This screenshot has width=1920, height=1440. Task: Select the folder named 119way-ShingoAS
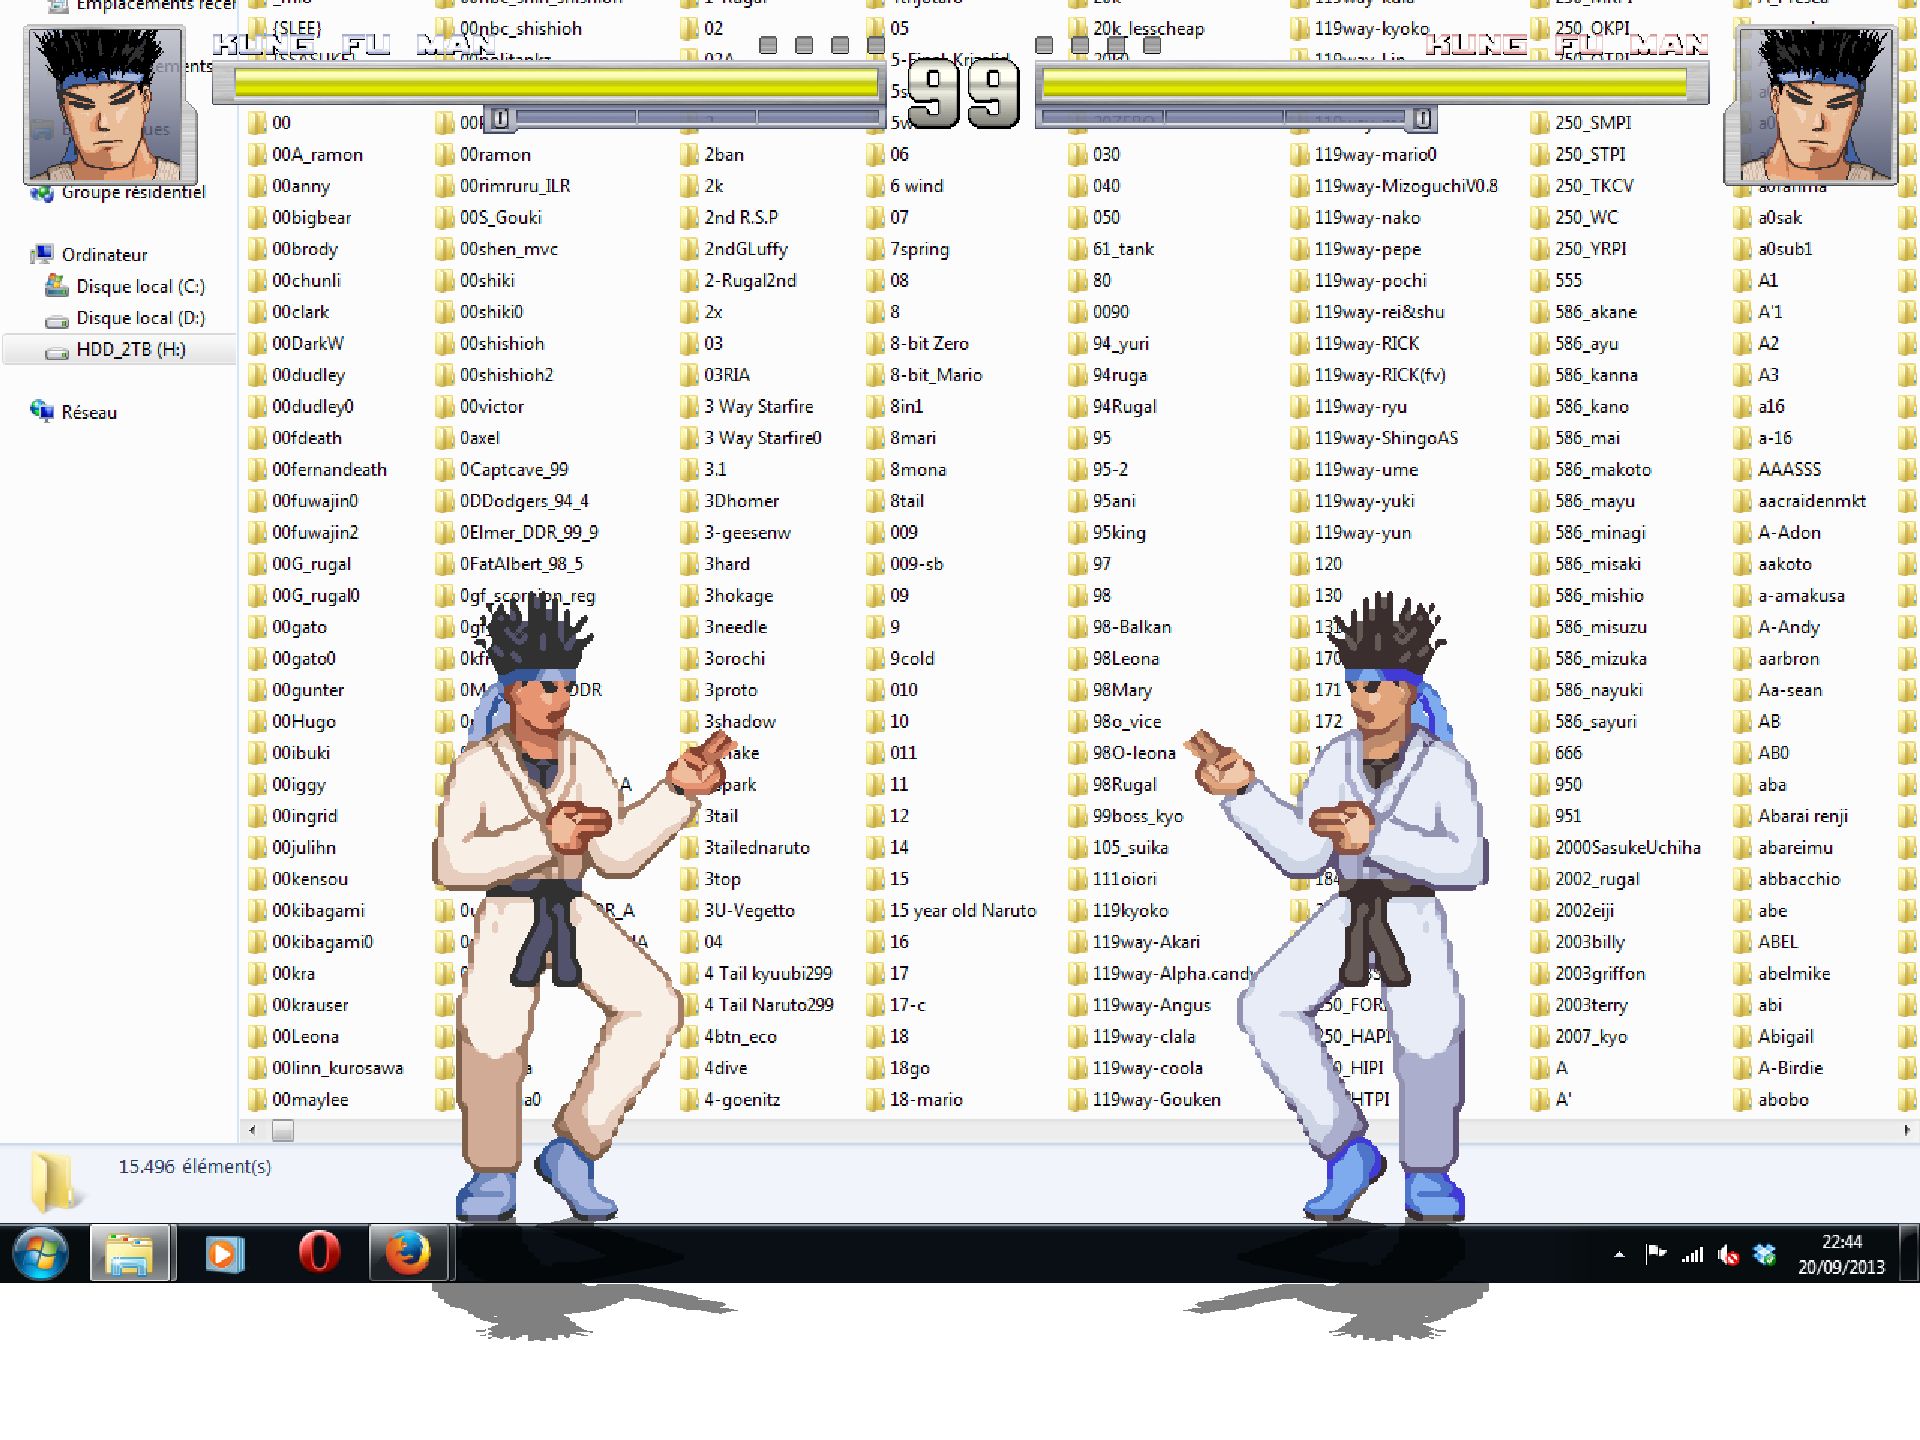click(x=1386, y=438)
